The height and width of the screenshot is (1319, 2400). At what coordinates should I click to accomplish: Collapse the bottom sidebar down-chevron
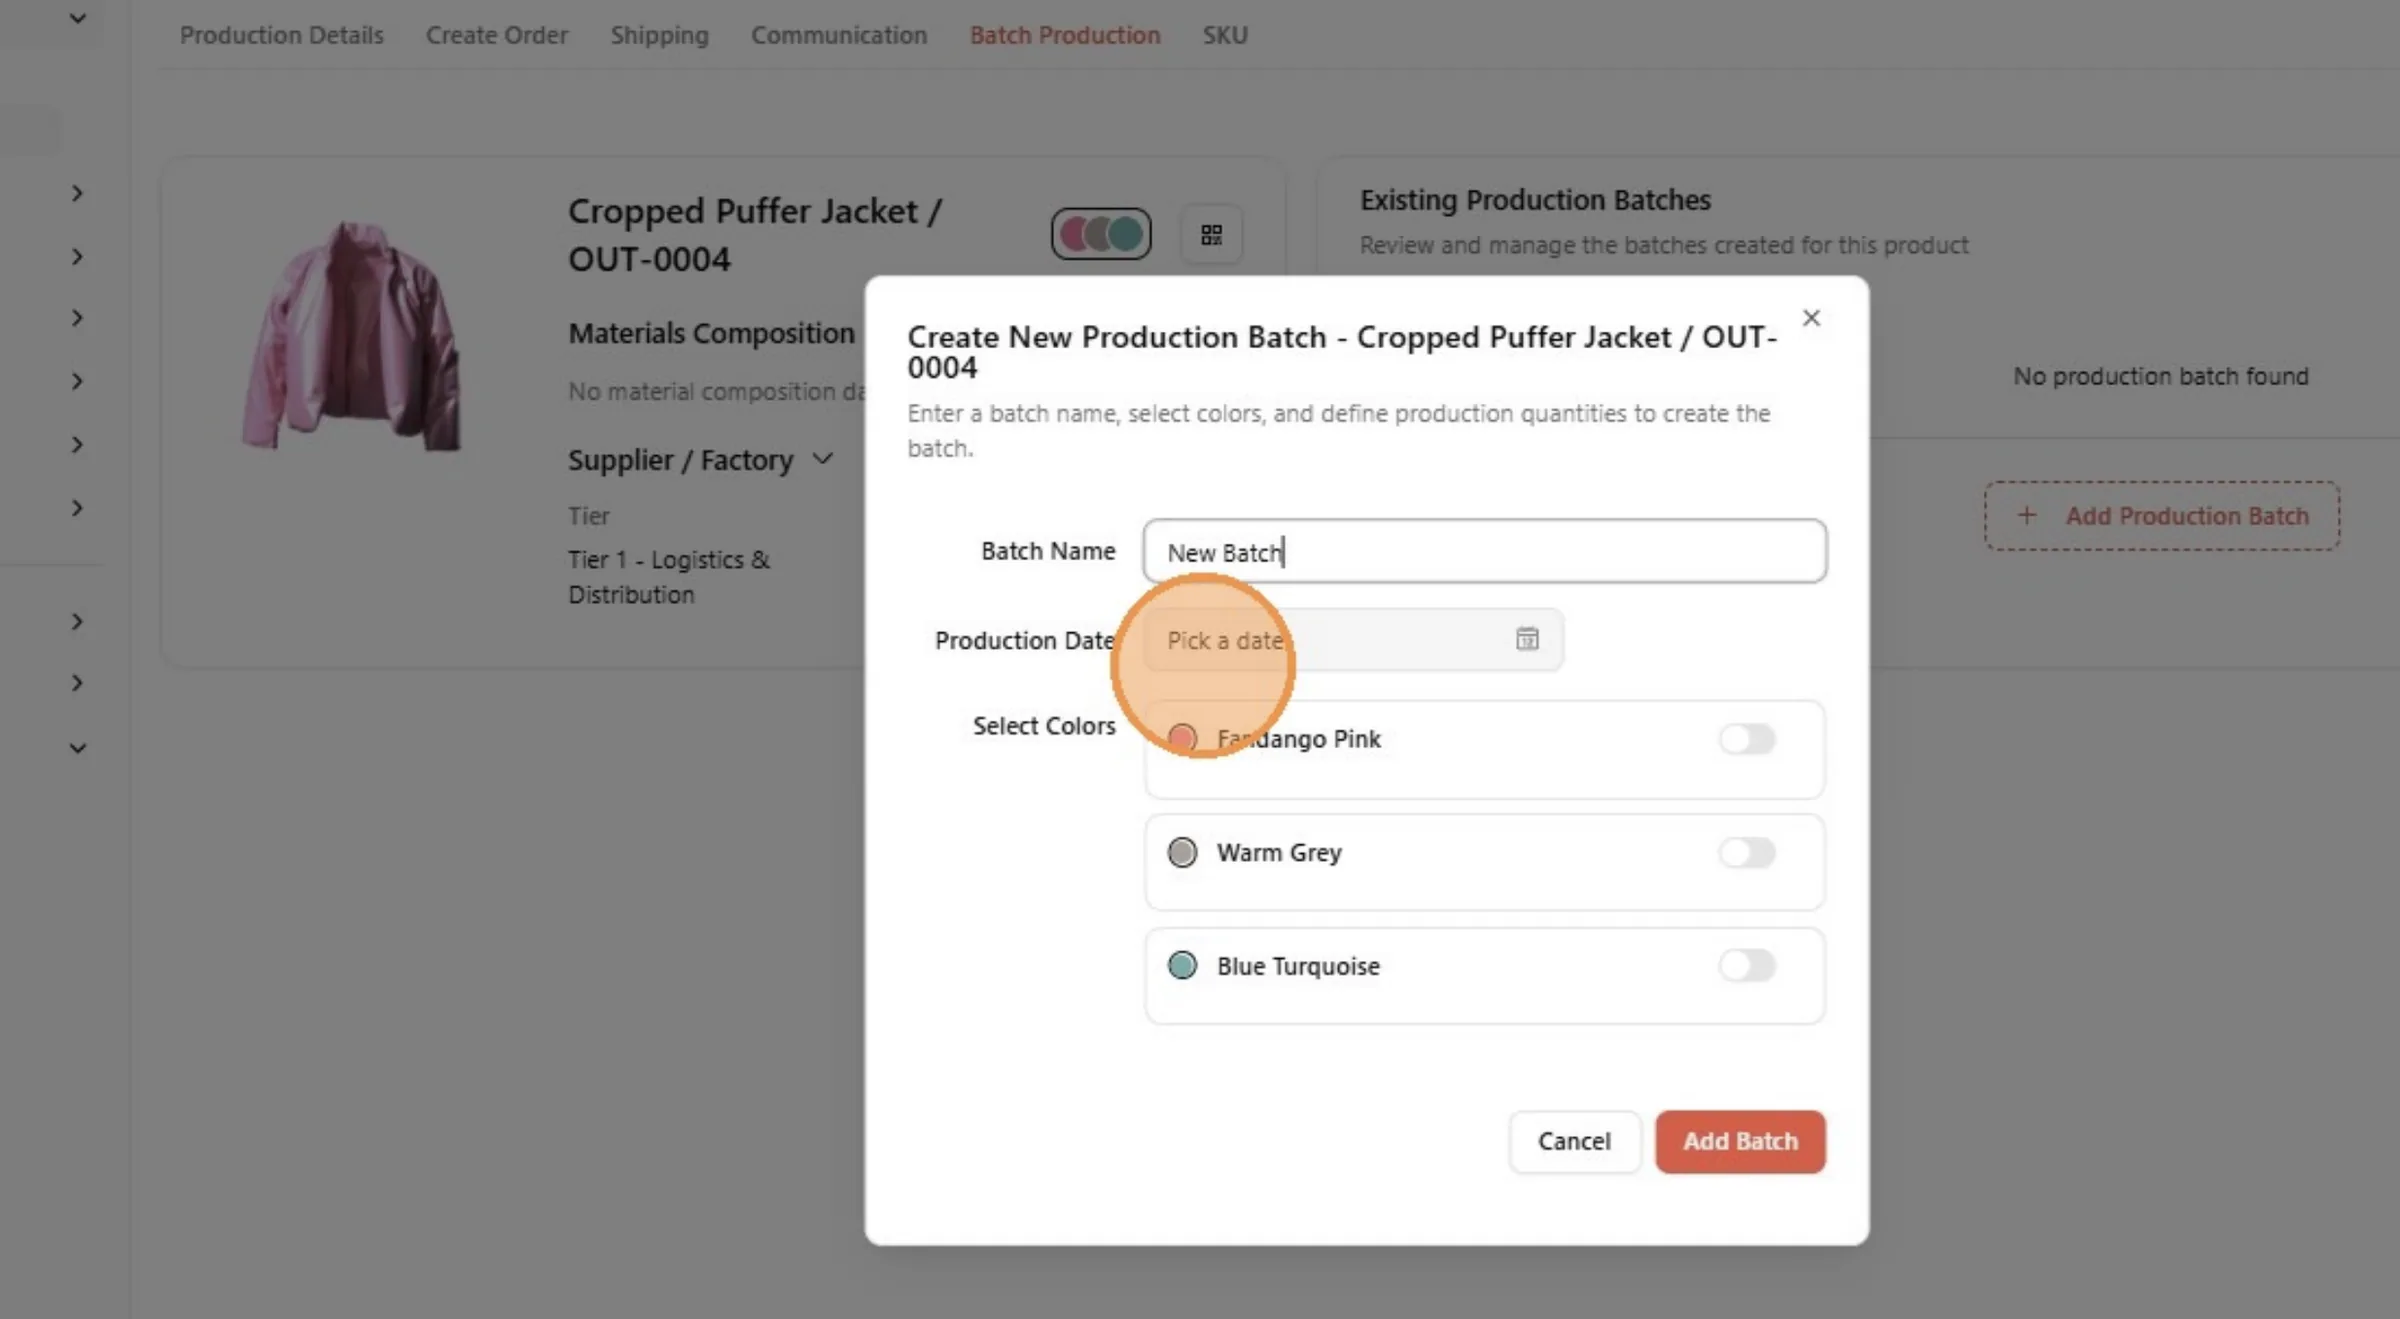[x=77, y=748]
